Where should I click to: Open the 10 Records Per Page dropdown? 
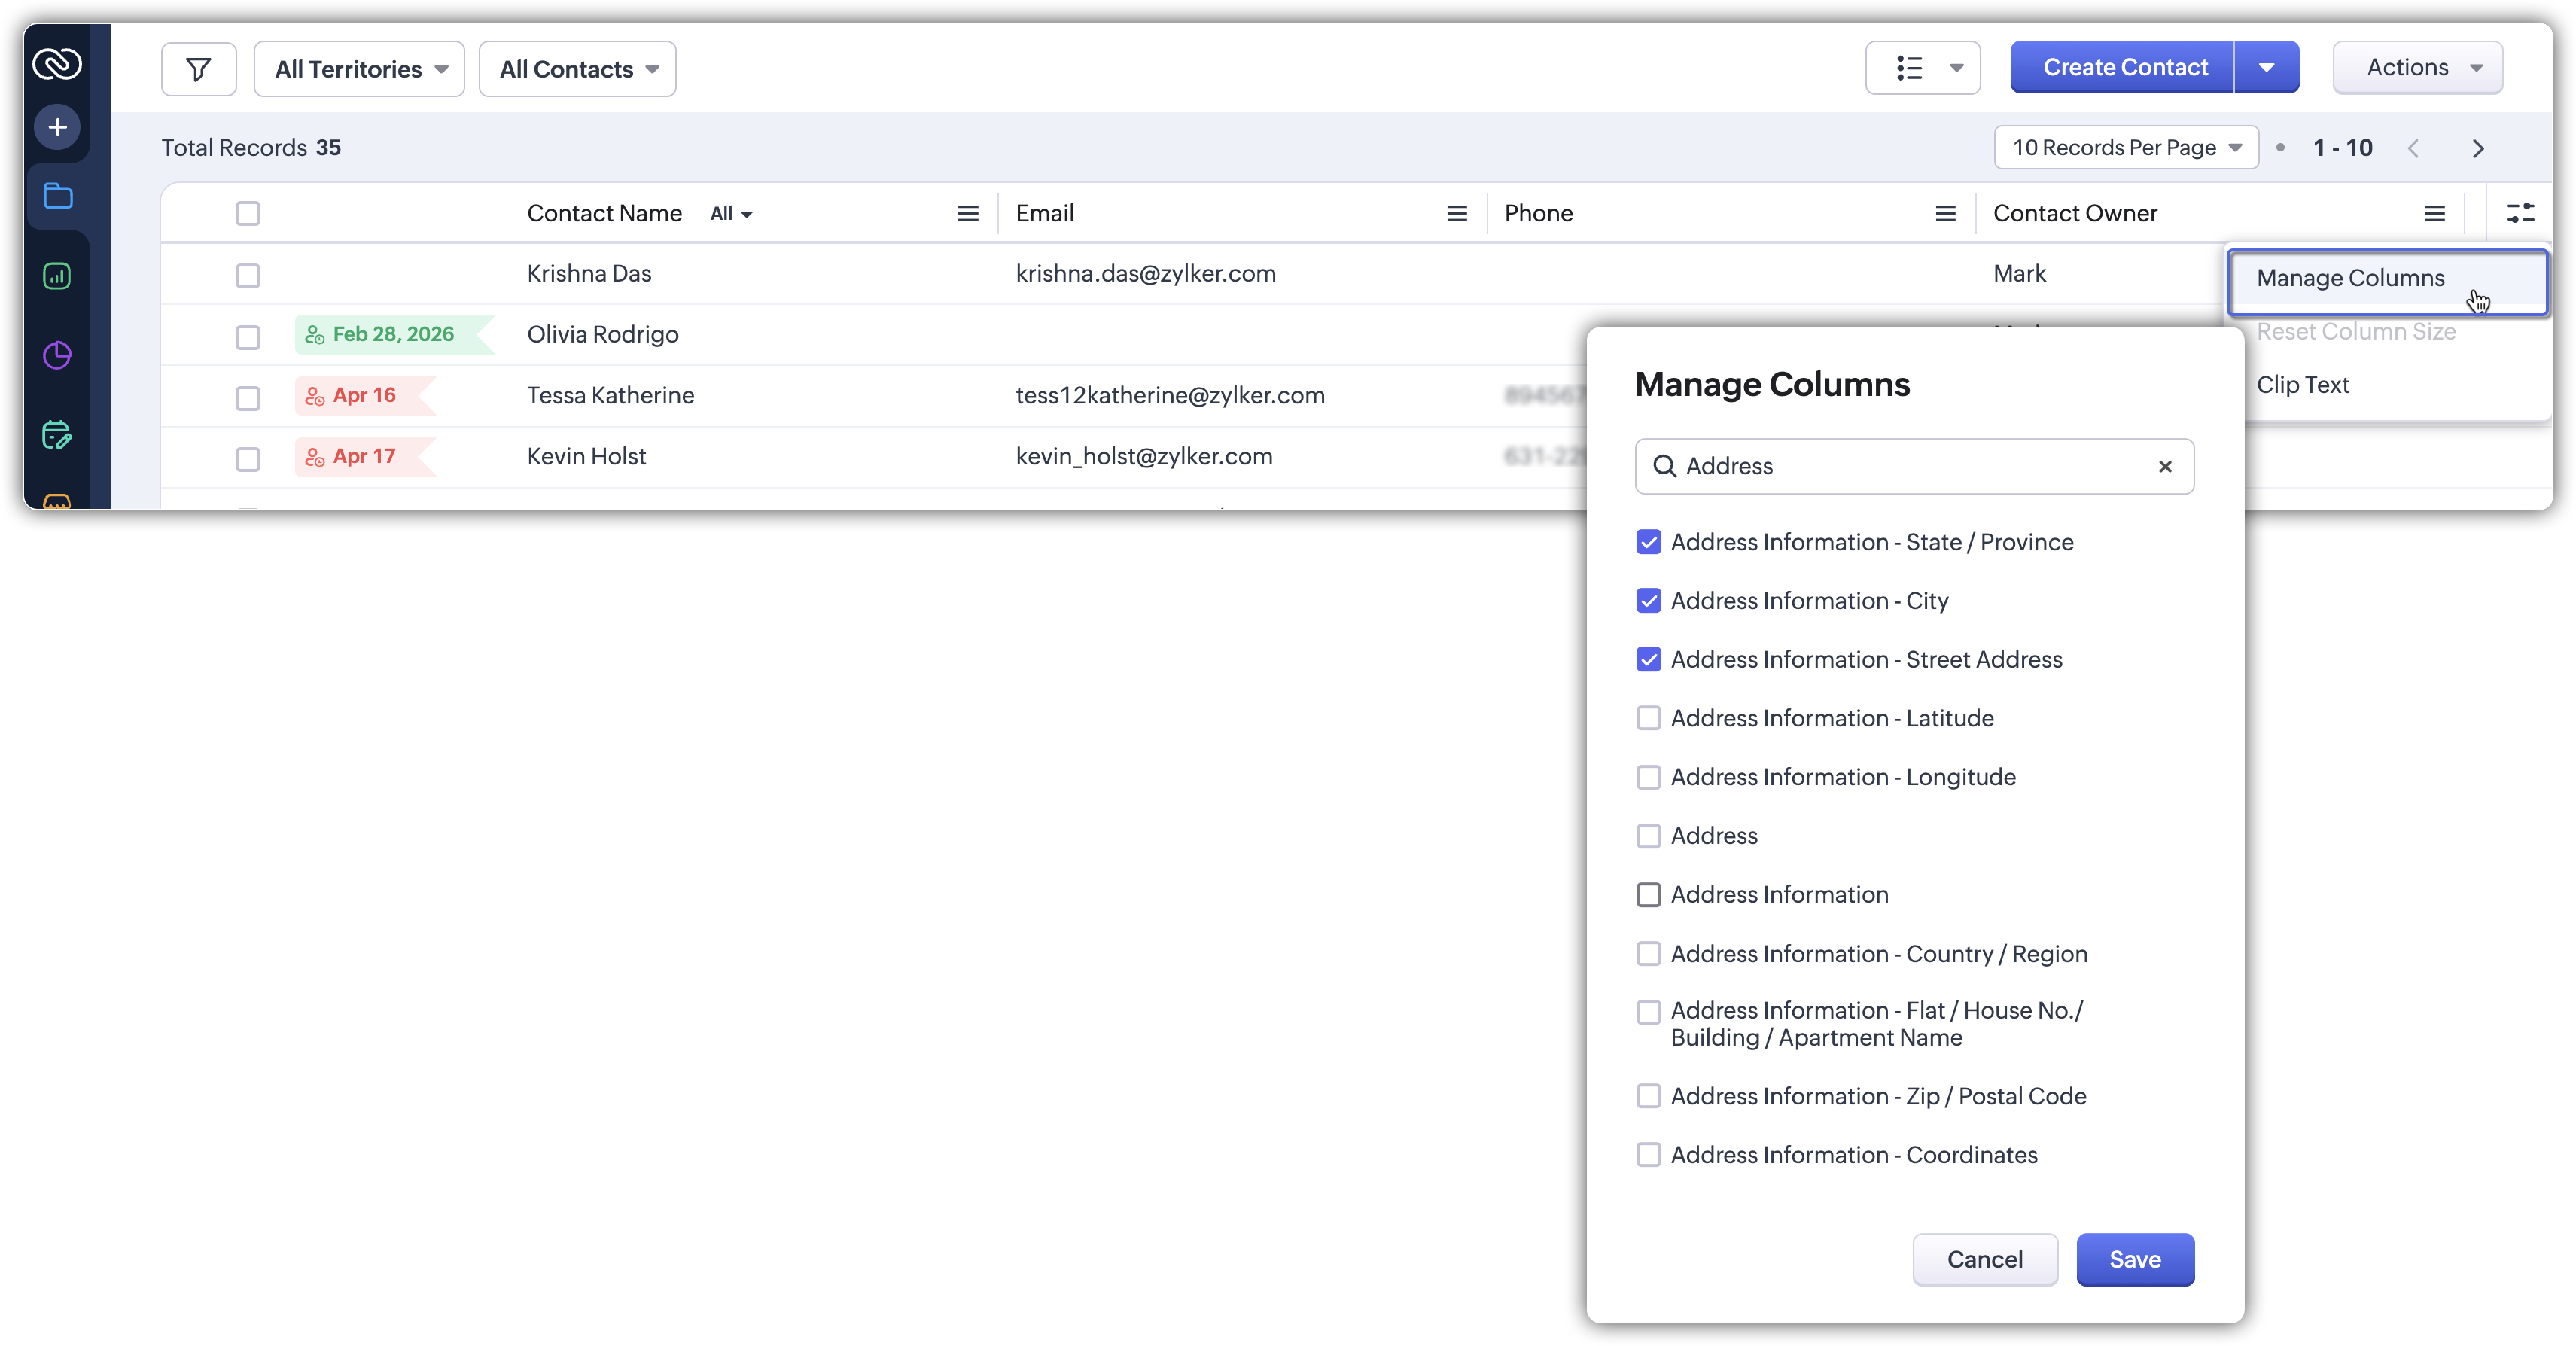[2126, 148]
